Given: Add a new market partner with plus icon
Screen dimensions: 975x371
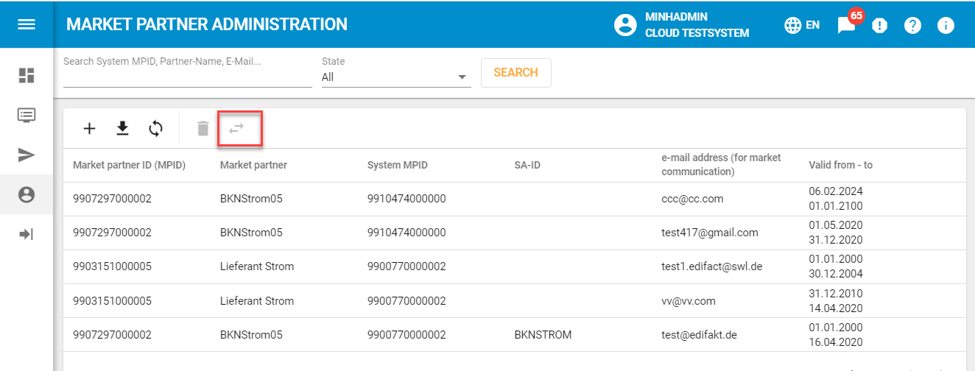Looking at the screenshot, I should coord(90,129).
